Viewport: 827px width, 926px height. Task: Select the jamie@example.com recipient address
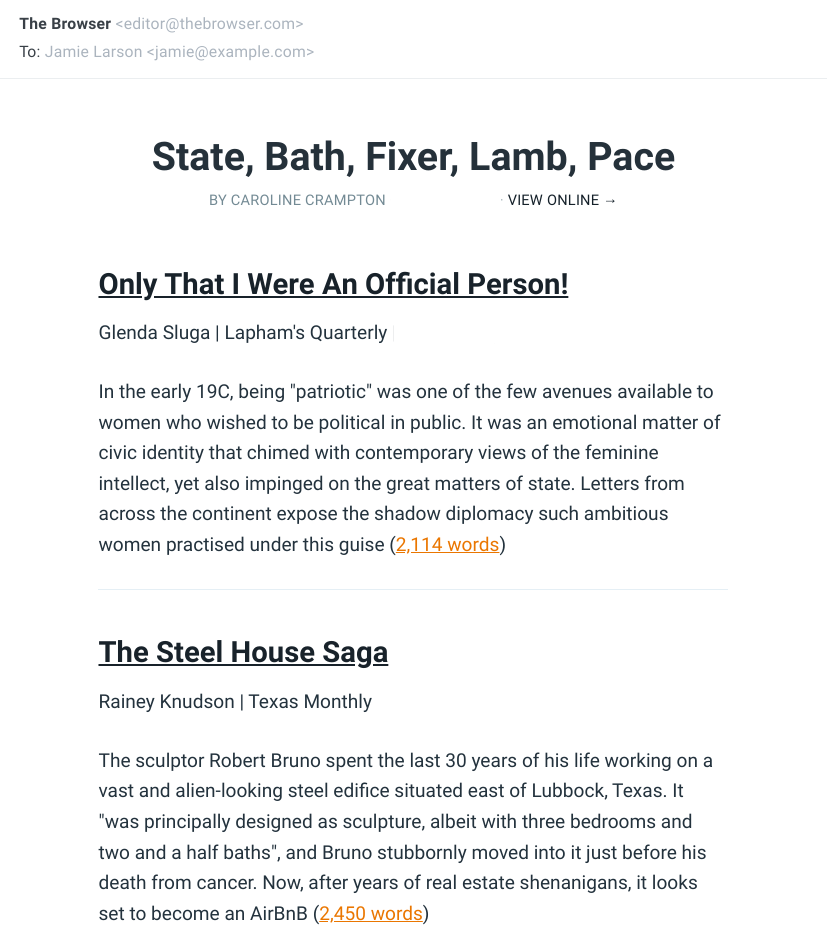coord(230,52)
